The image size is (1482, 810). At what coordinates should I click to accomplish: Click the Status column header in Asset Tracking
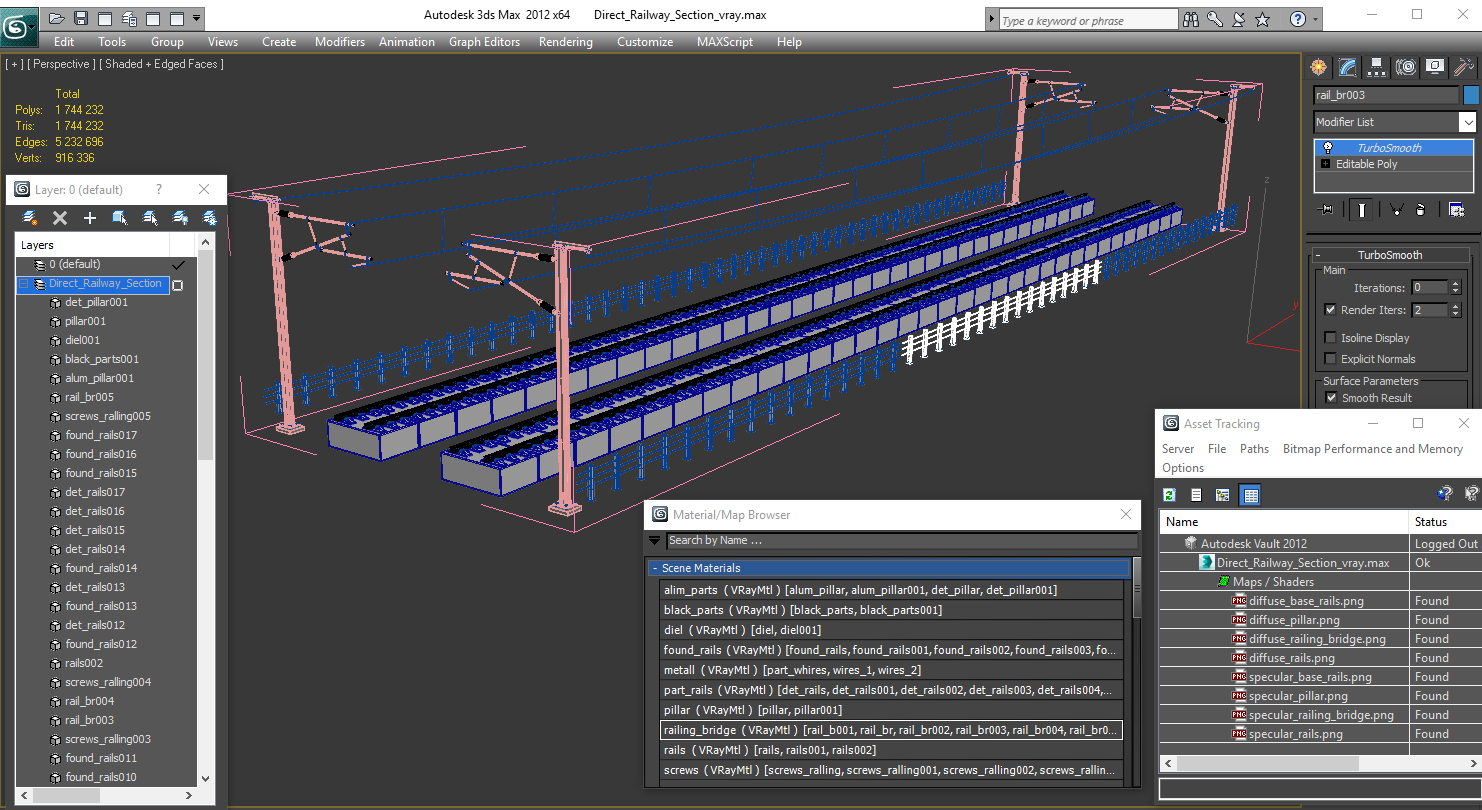pos(1444,522)
